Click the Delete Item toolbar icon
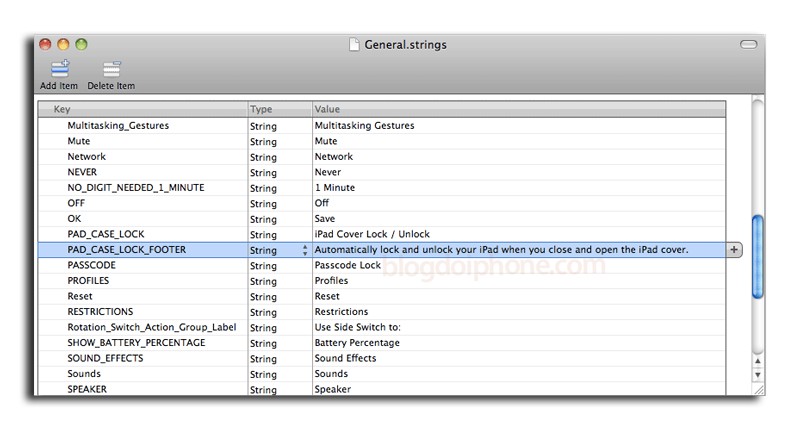The height and width of the screenshot is (430, 800). tap(111, 69)
